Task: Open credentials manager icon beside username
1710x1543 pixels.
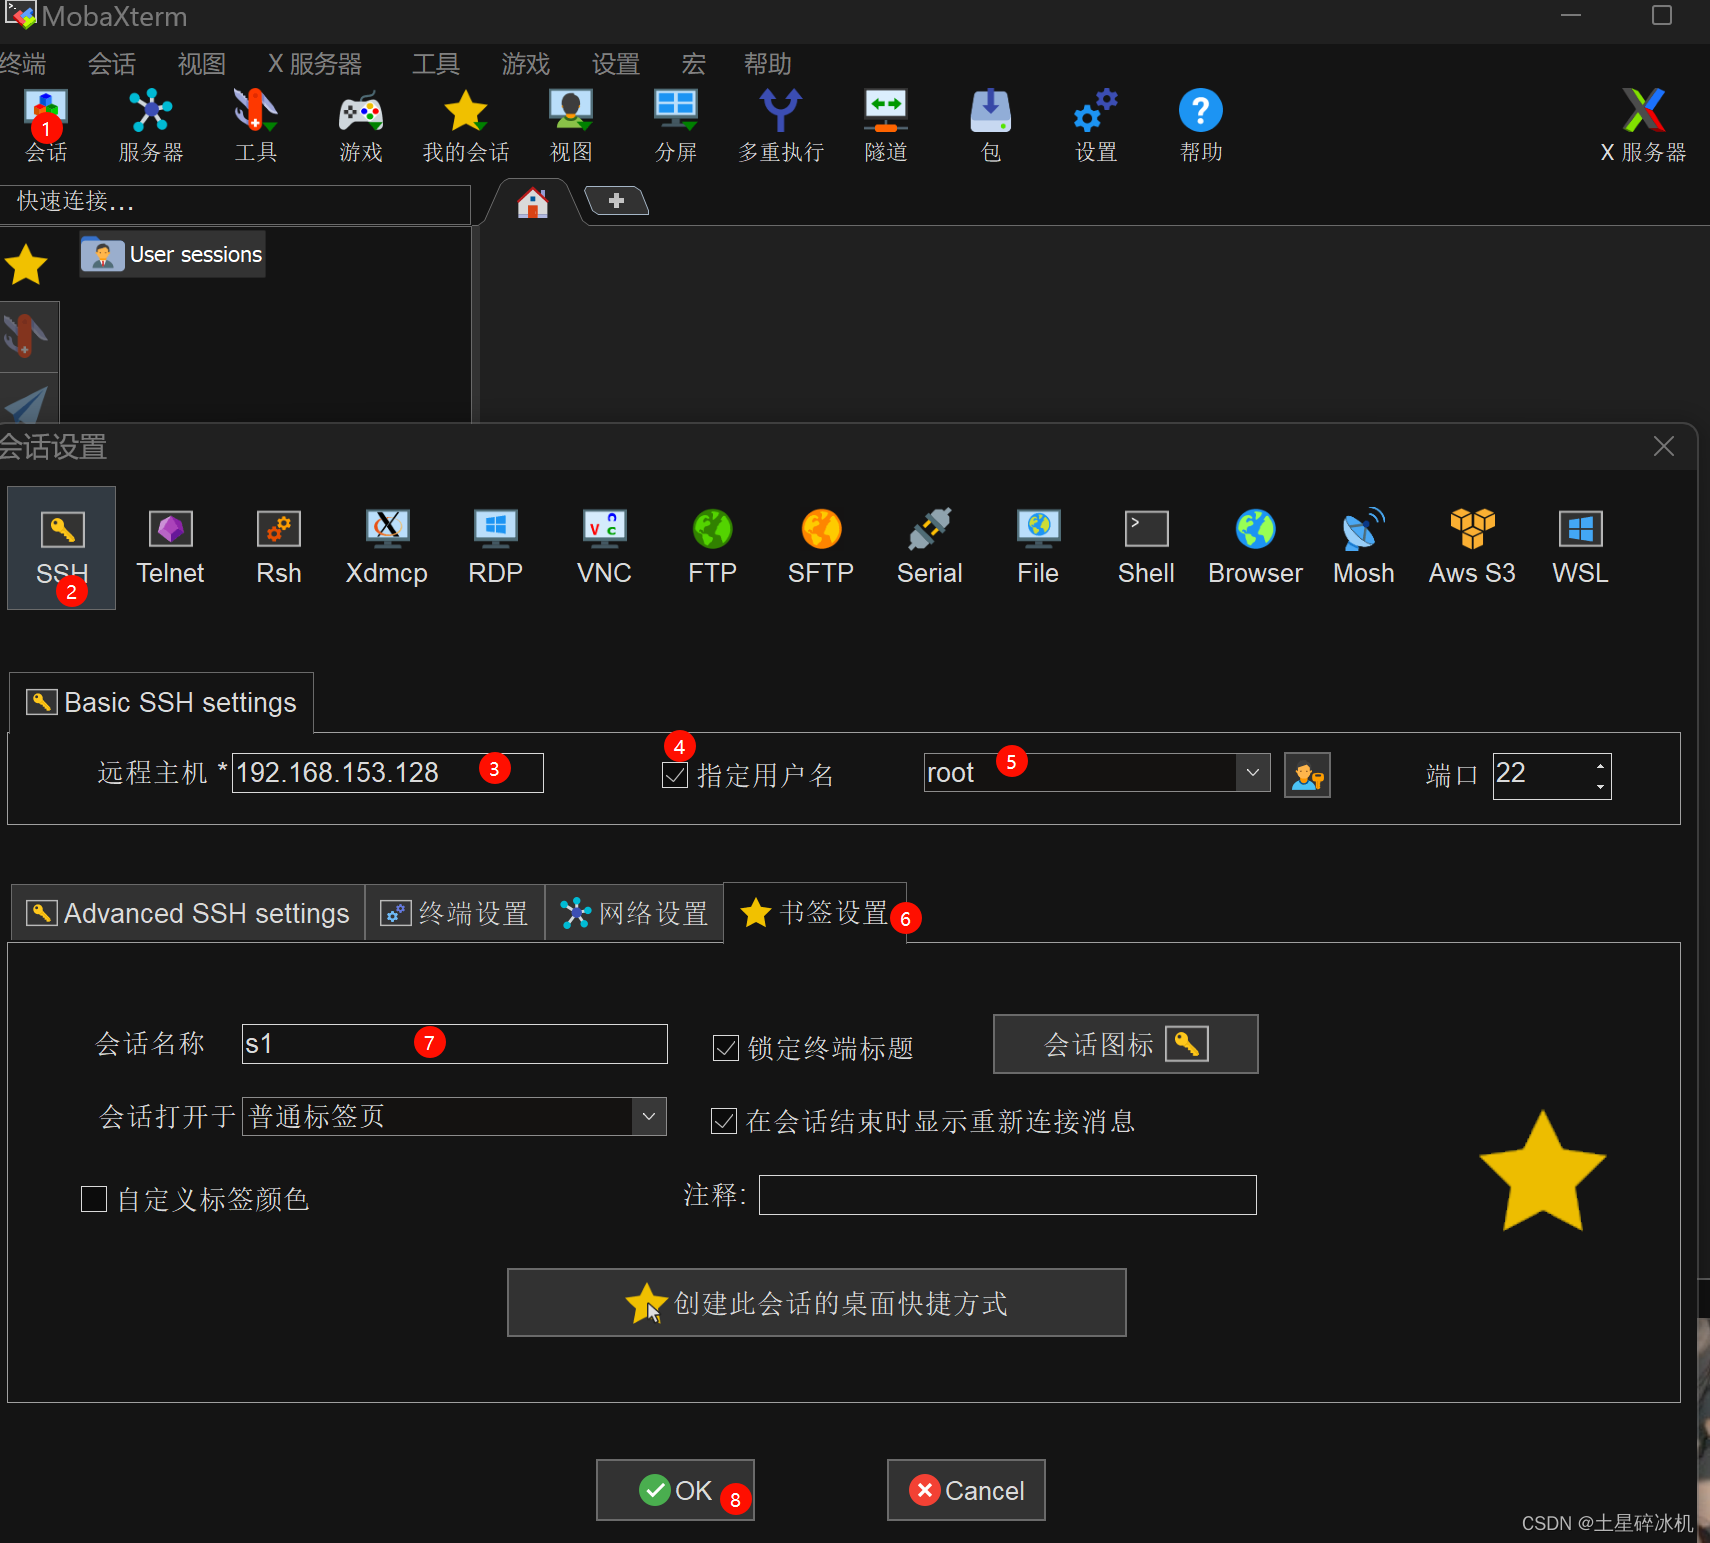Action: [1307, 775]
